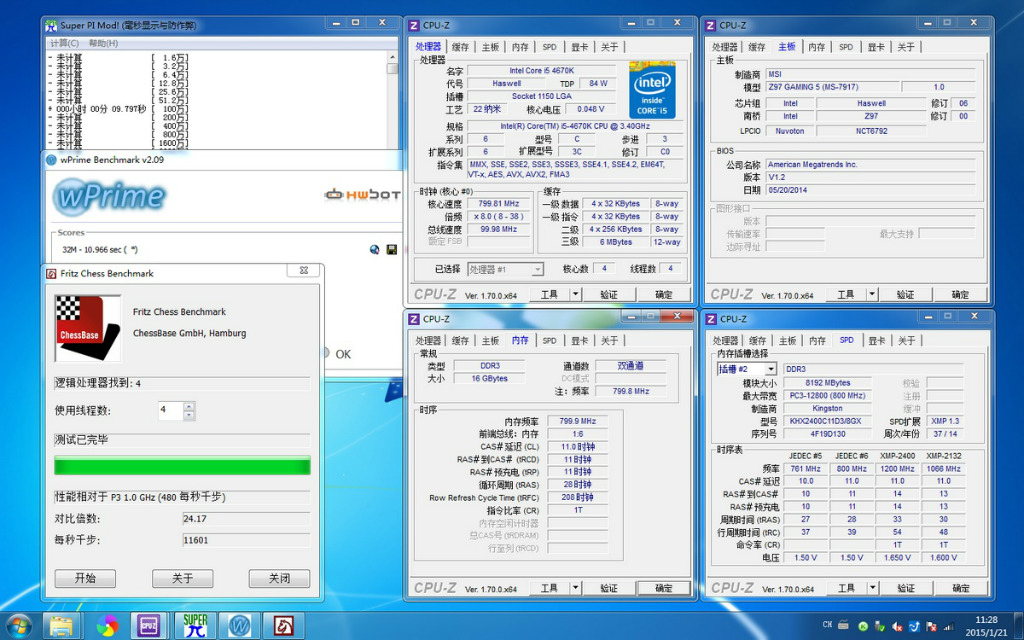The height and width of the screenshot is (640, 1024).
Task: Open the 帮助(H) menu in Super PI
Action: coord(103,43)
